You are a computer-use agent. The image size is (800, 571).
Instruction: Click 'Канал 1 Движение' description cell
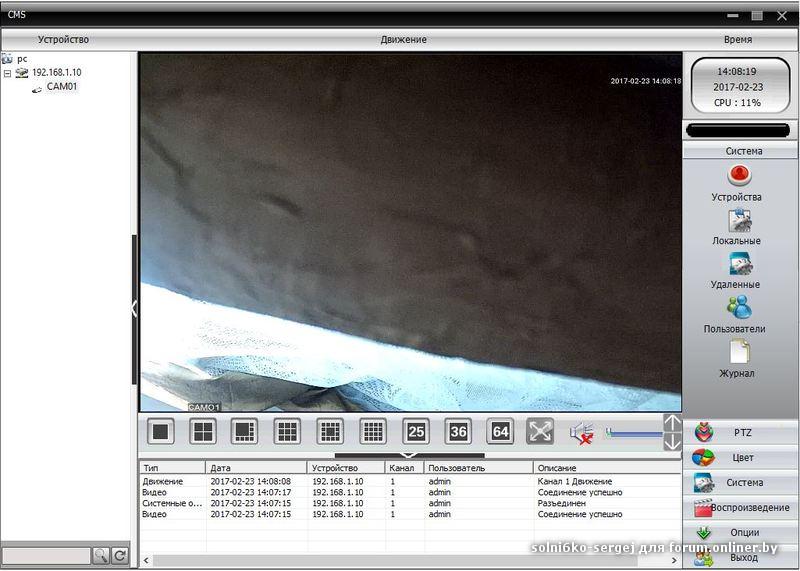574,481
